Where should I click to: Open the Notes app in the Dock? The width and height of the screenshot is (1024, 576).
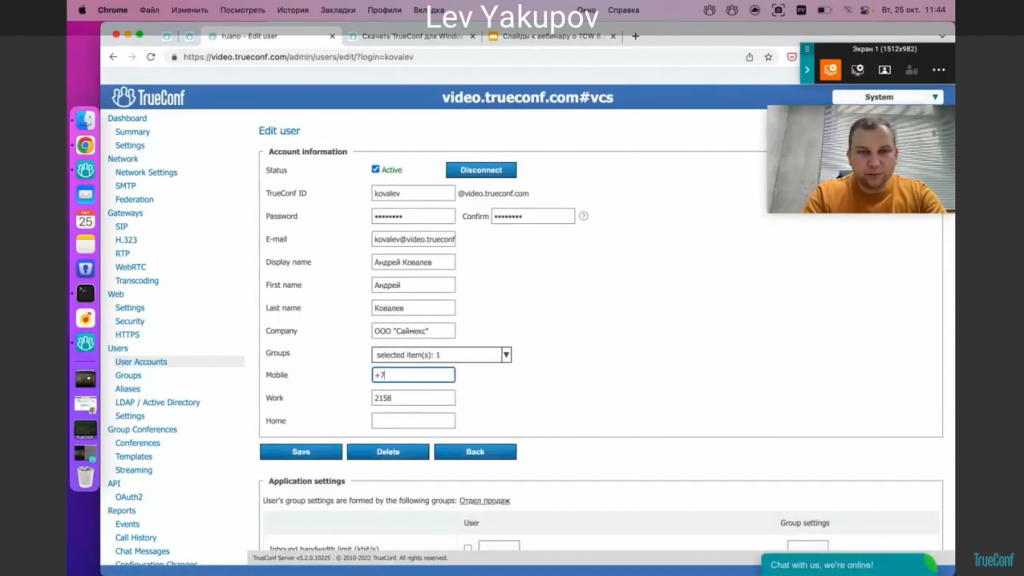[85, 244]
